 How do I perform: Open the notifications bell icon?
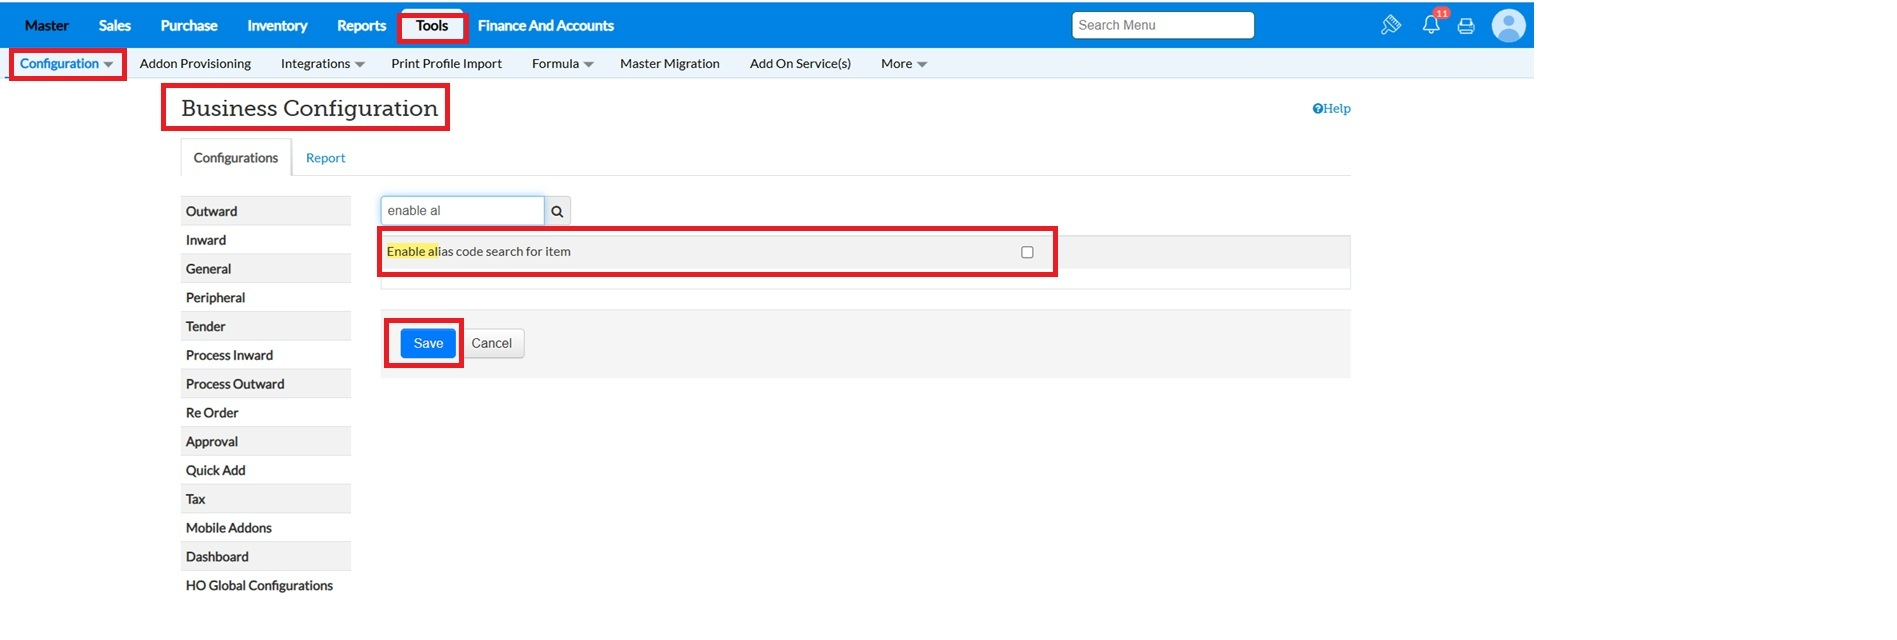(x=1431, y=25)
